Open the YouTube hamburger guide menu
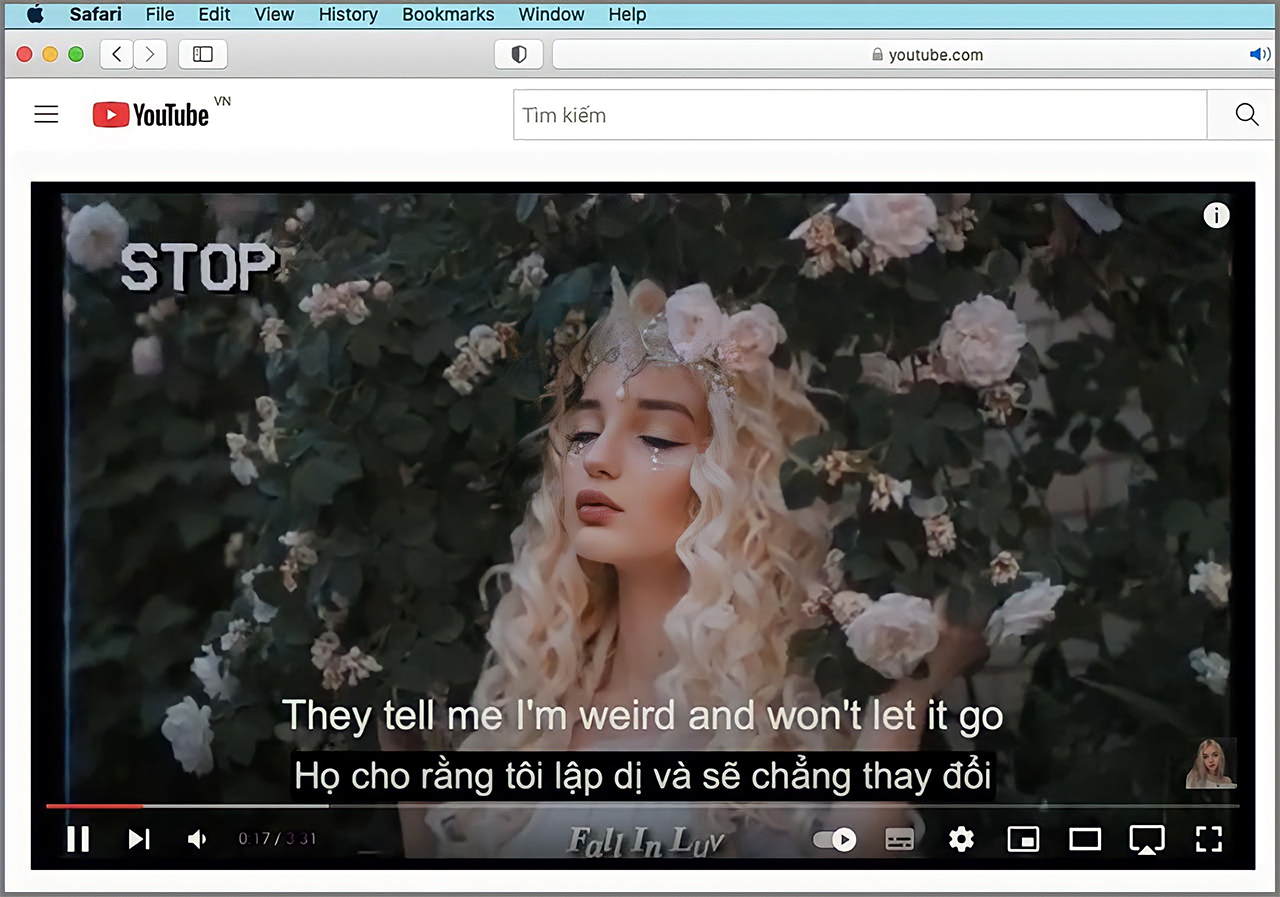Viewport: 1280px width, 897px height. [x=46, y=114]
